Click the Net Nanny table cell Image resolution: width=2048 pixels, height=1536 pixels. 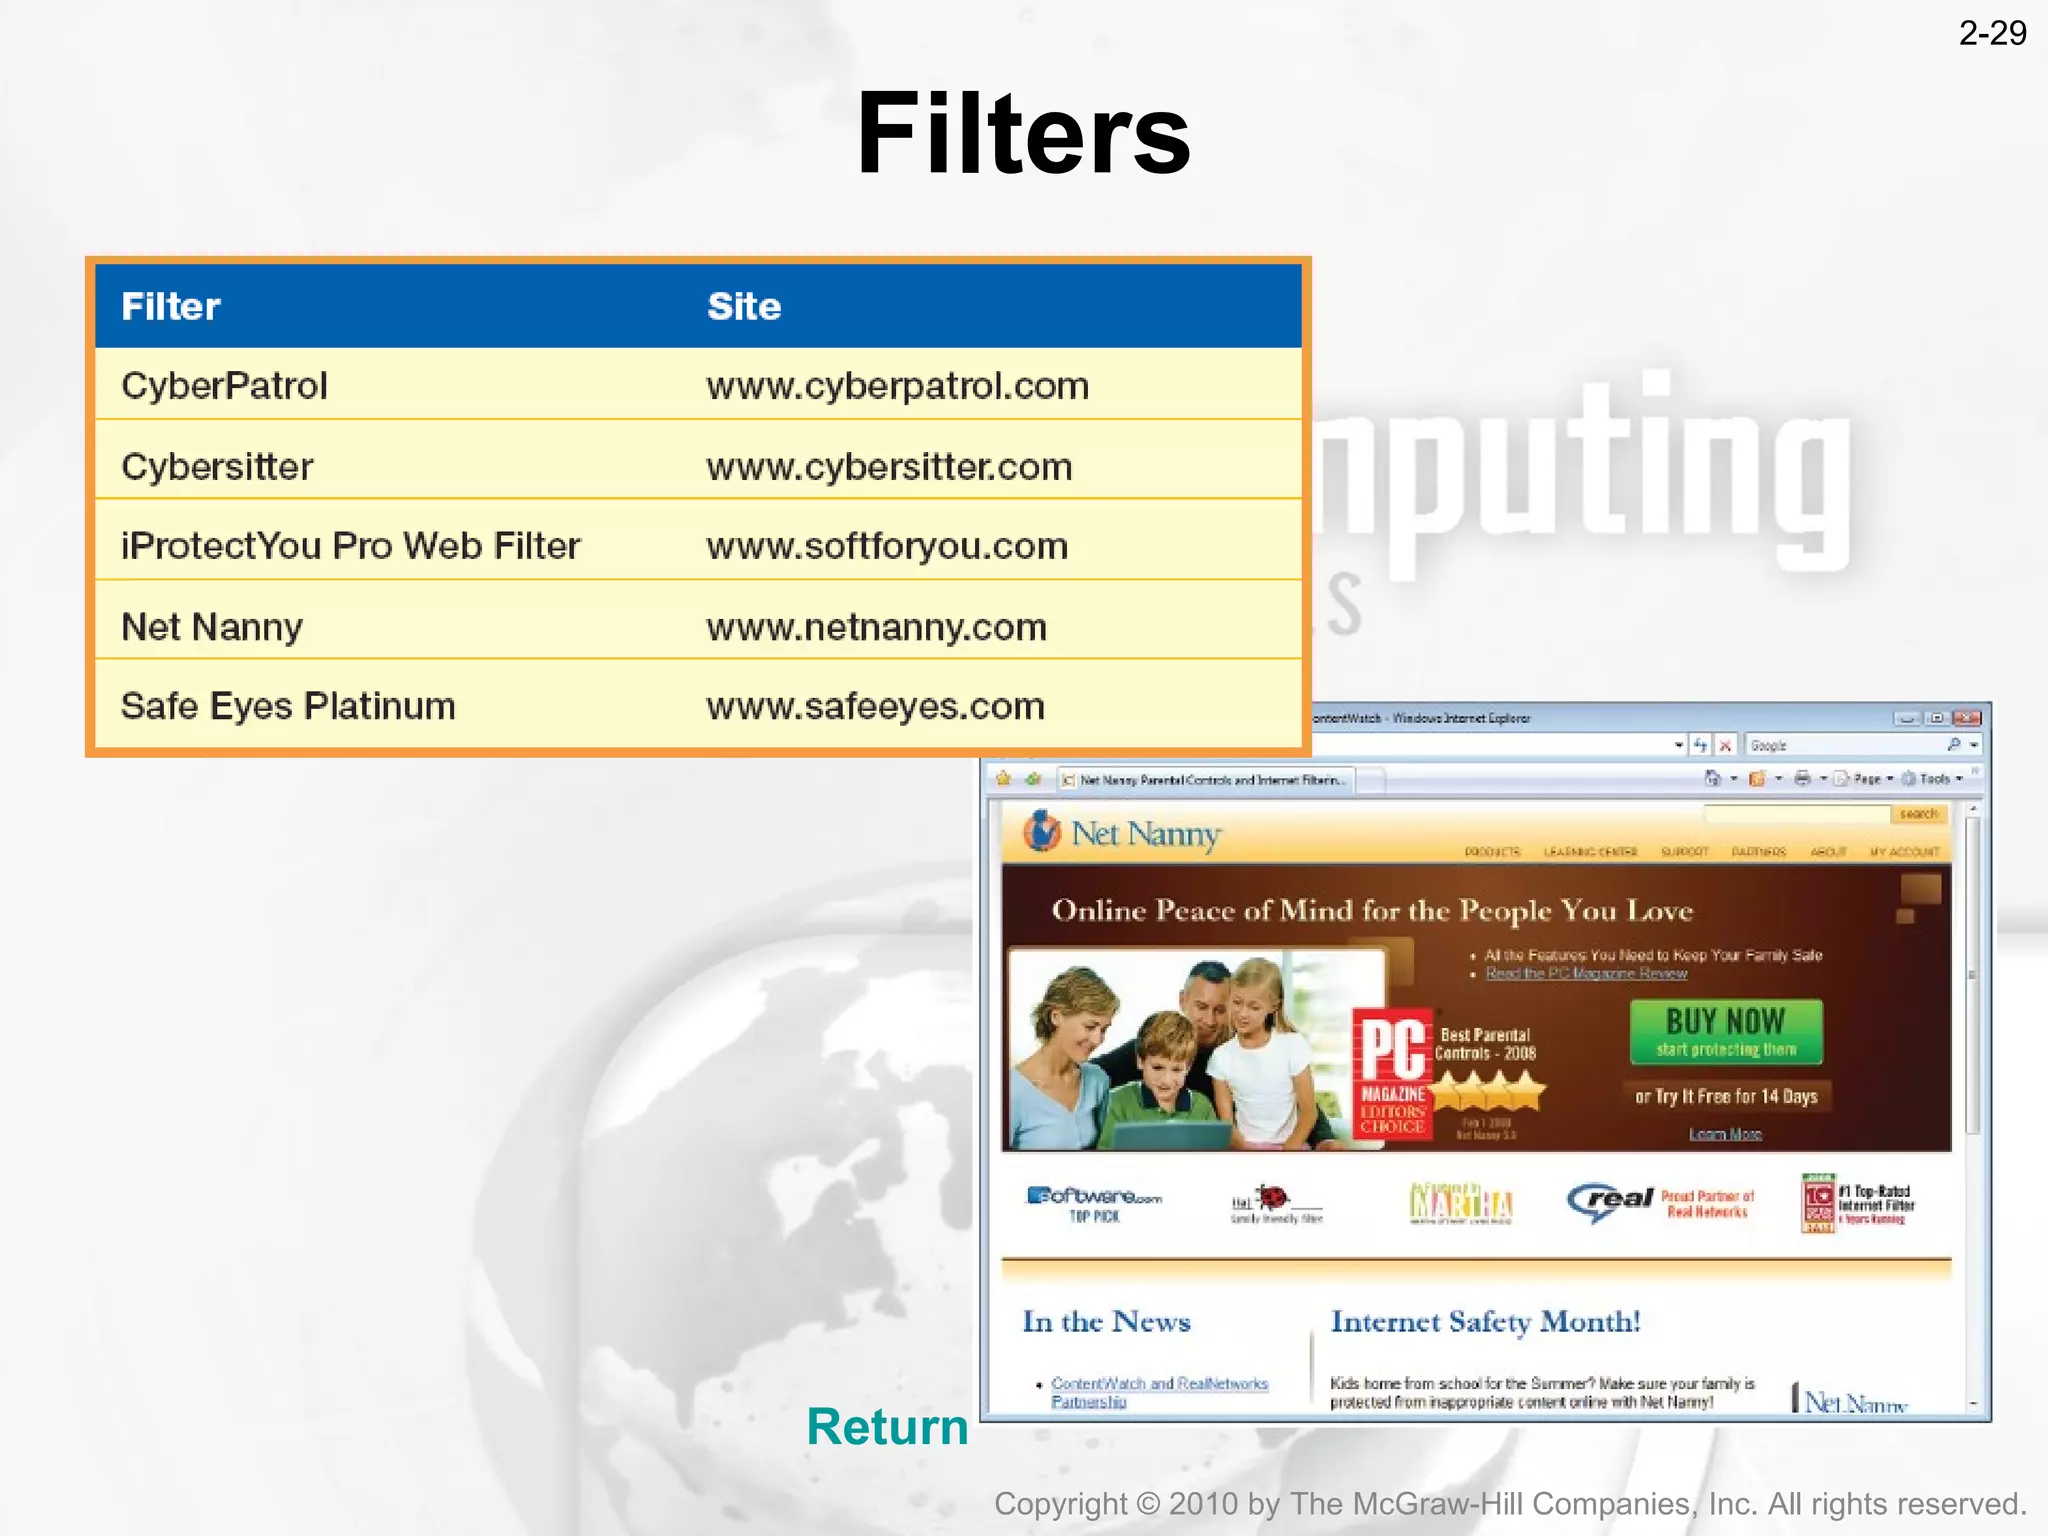click(212, 627)
